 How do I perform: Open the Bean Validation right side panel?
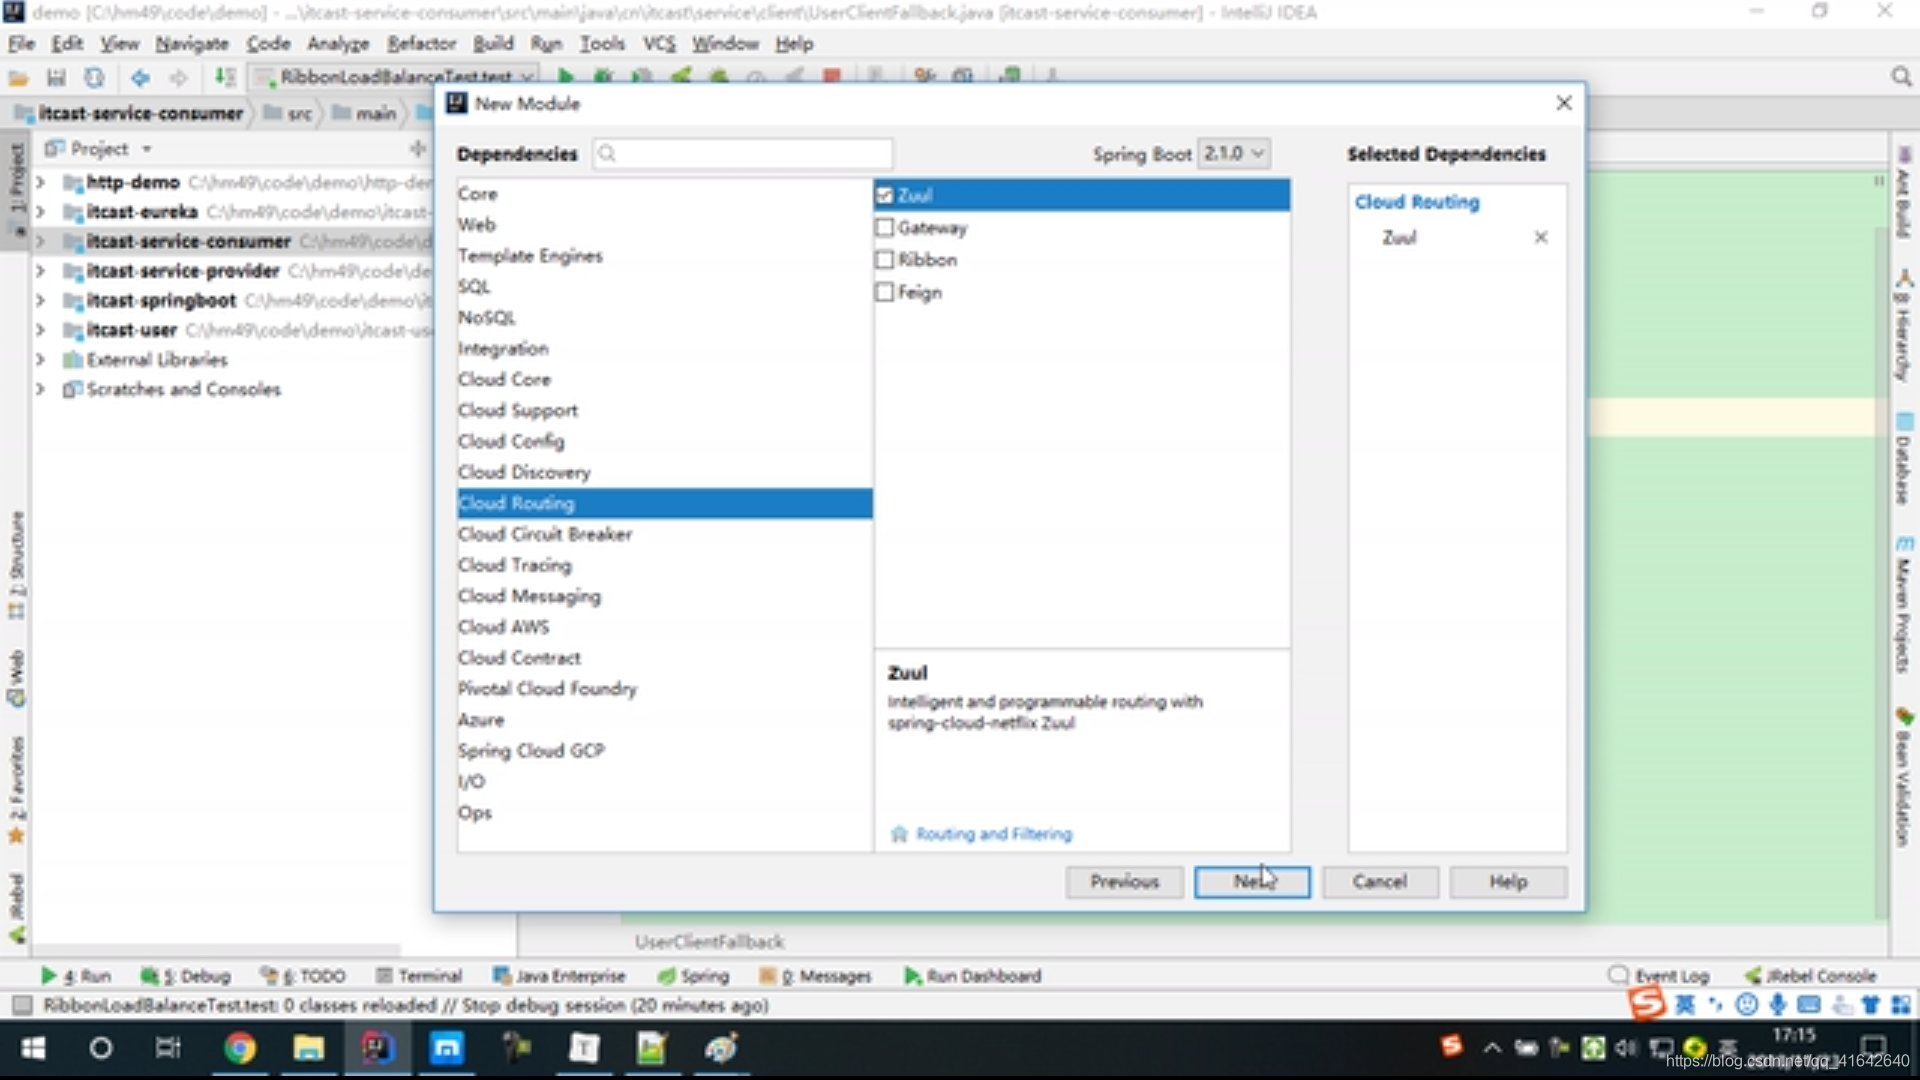[x=1903, y=777]
